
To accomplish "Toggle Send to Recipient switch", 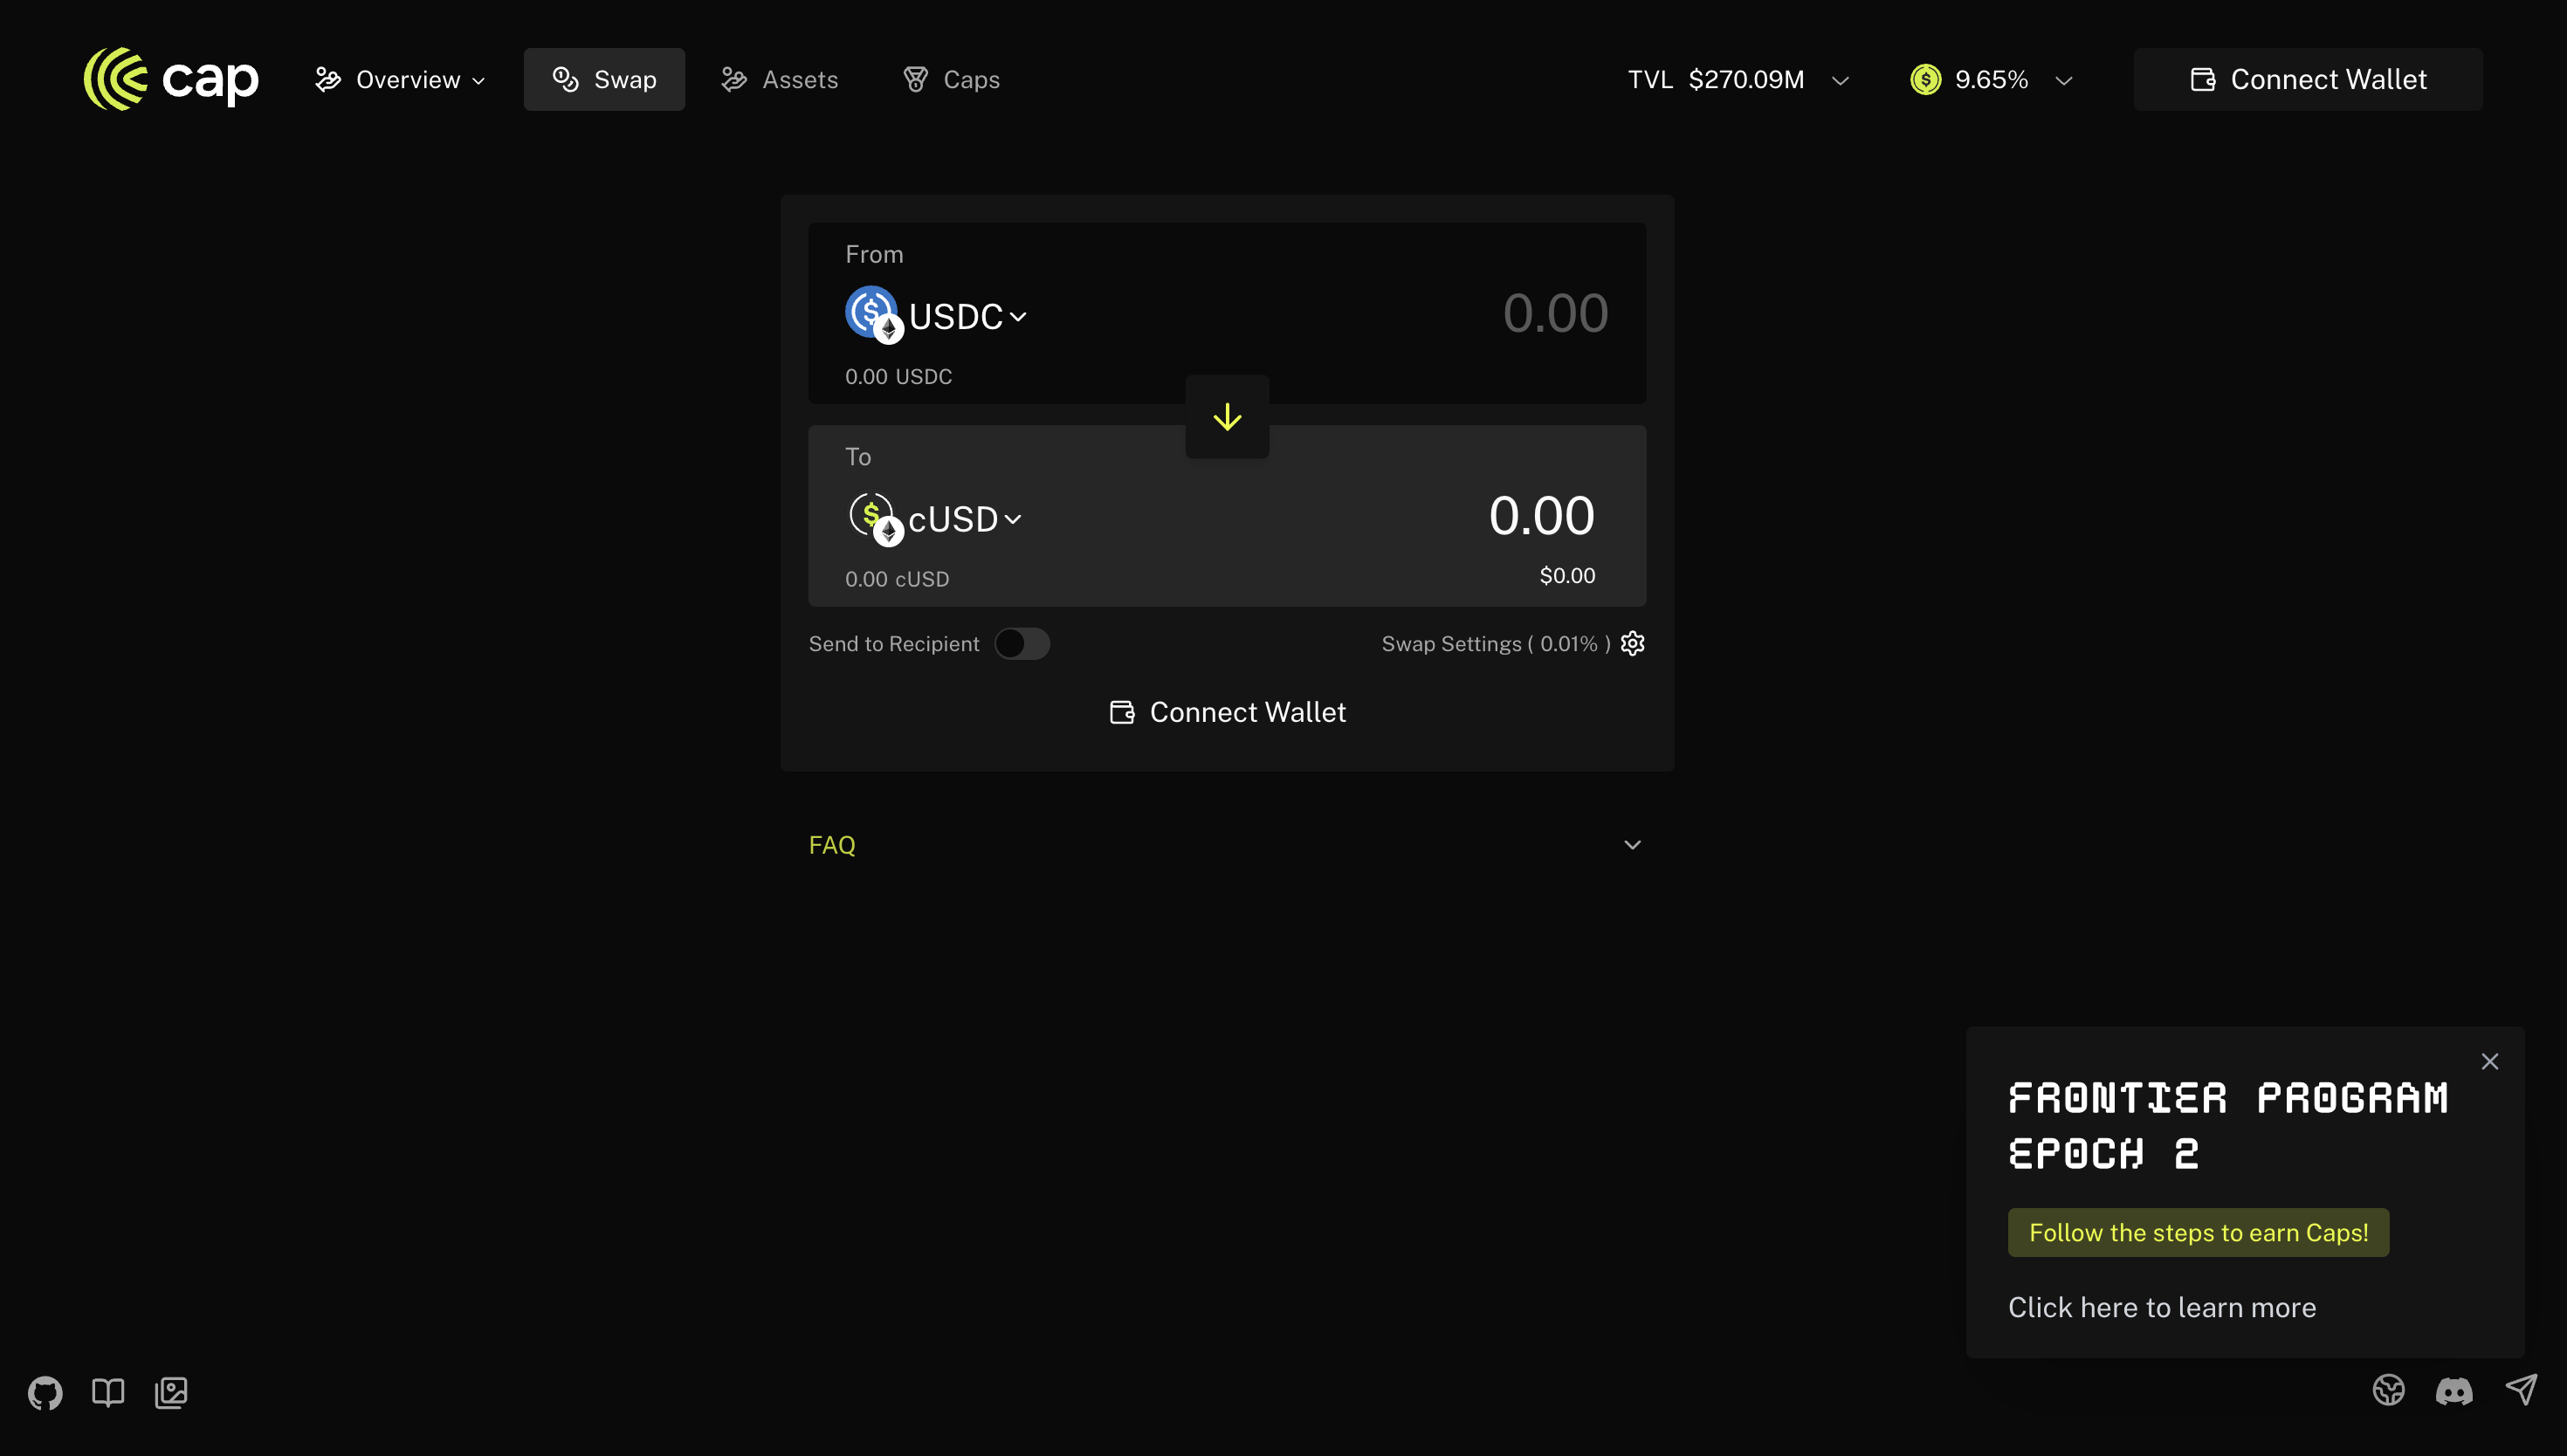I will point(1021,643).
